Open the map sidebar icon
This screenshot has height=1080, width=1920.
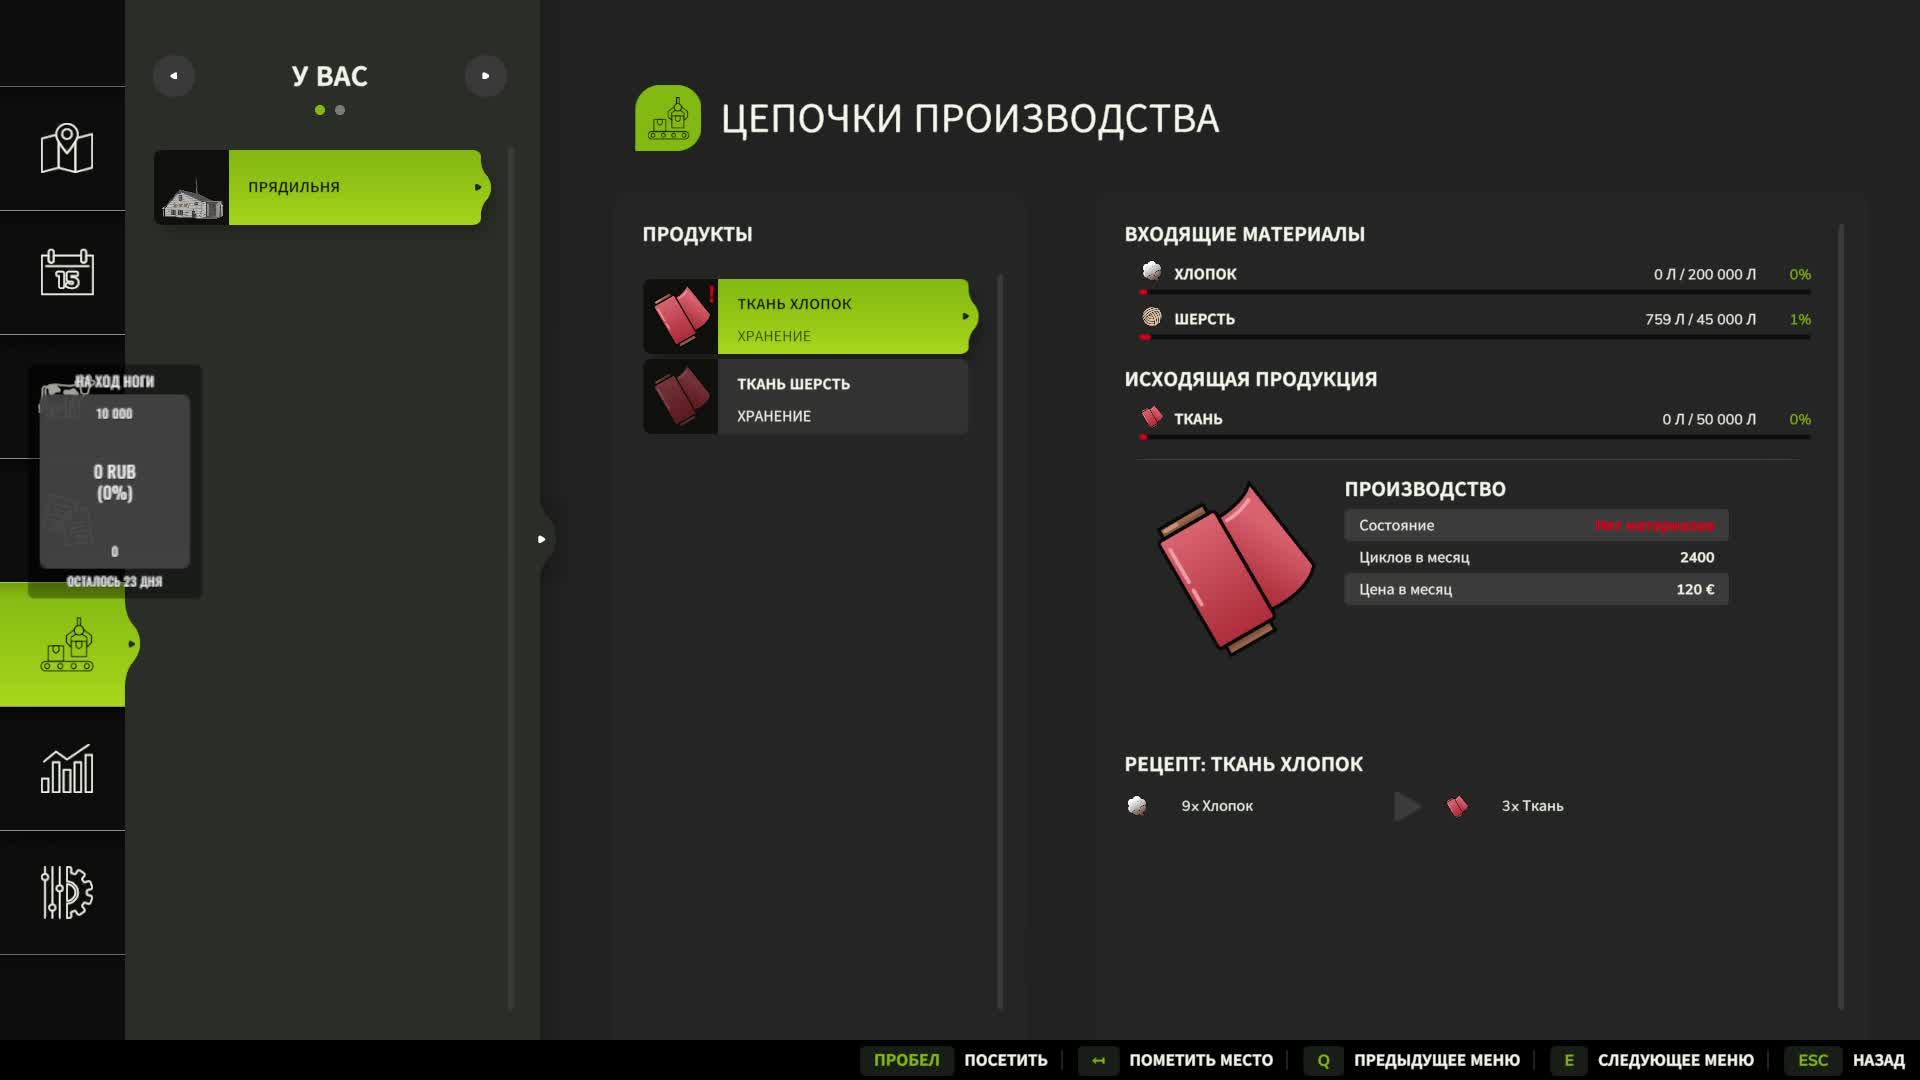click(66, 149)
